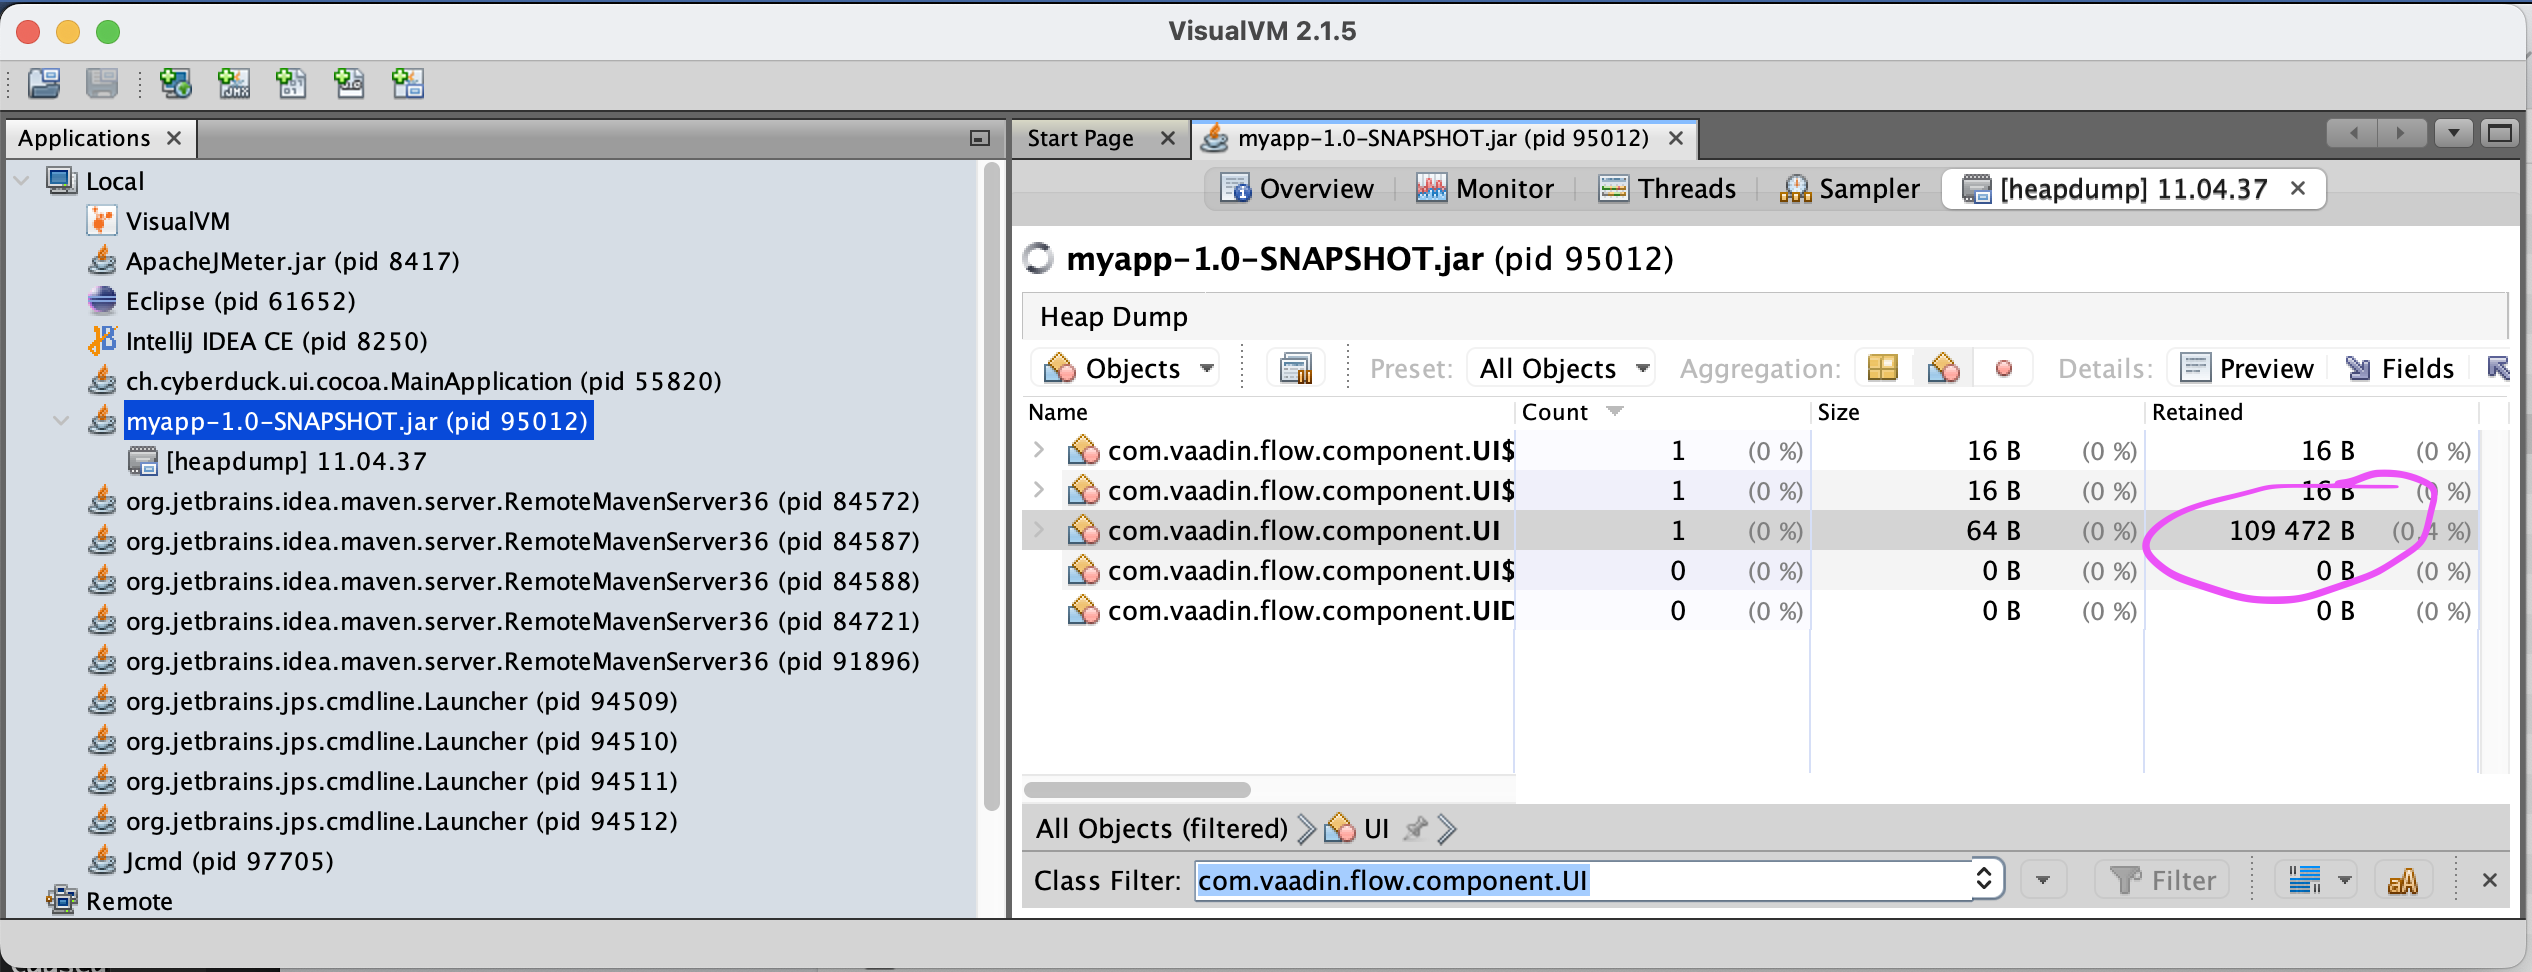Expand the first com.vaadin.flow.component.UI row
Image resolution: width=2532 pixels, height=972 pixels.
pos(1038,450)
